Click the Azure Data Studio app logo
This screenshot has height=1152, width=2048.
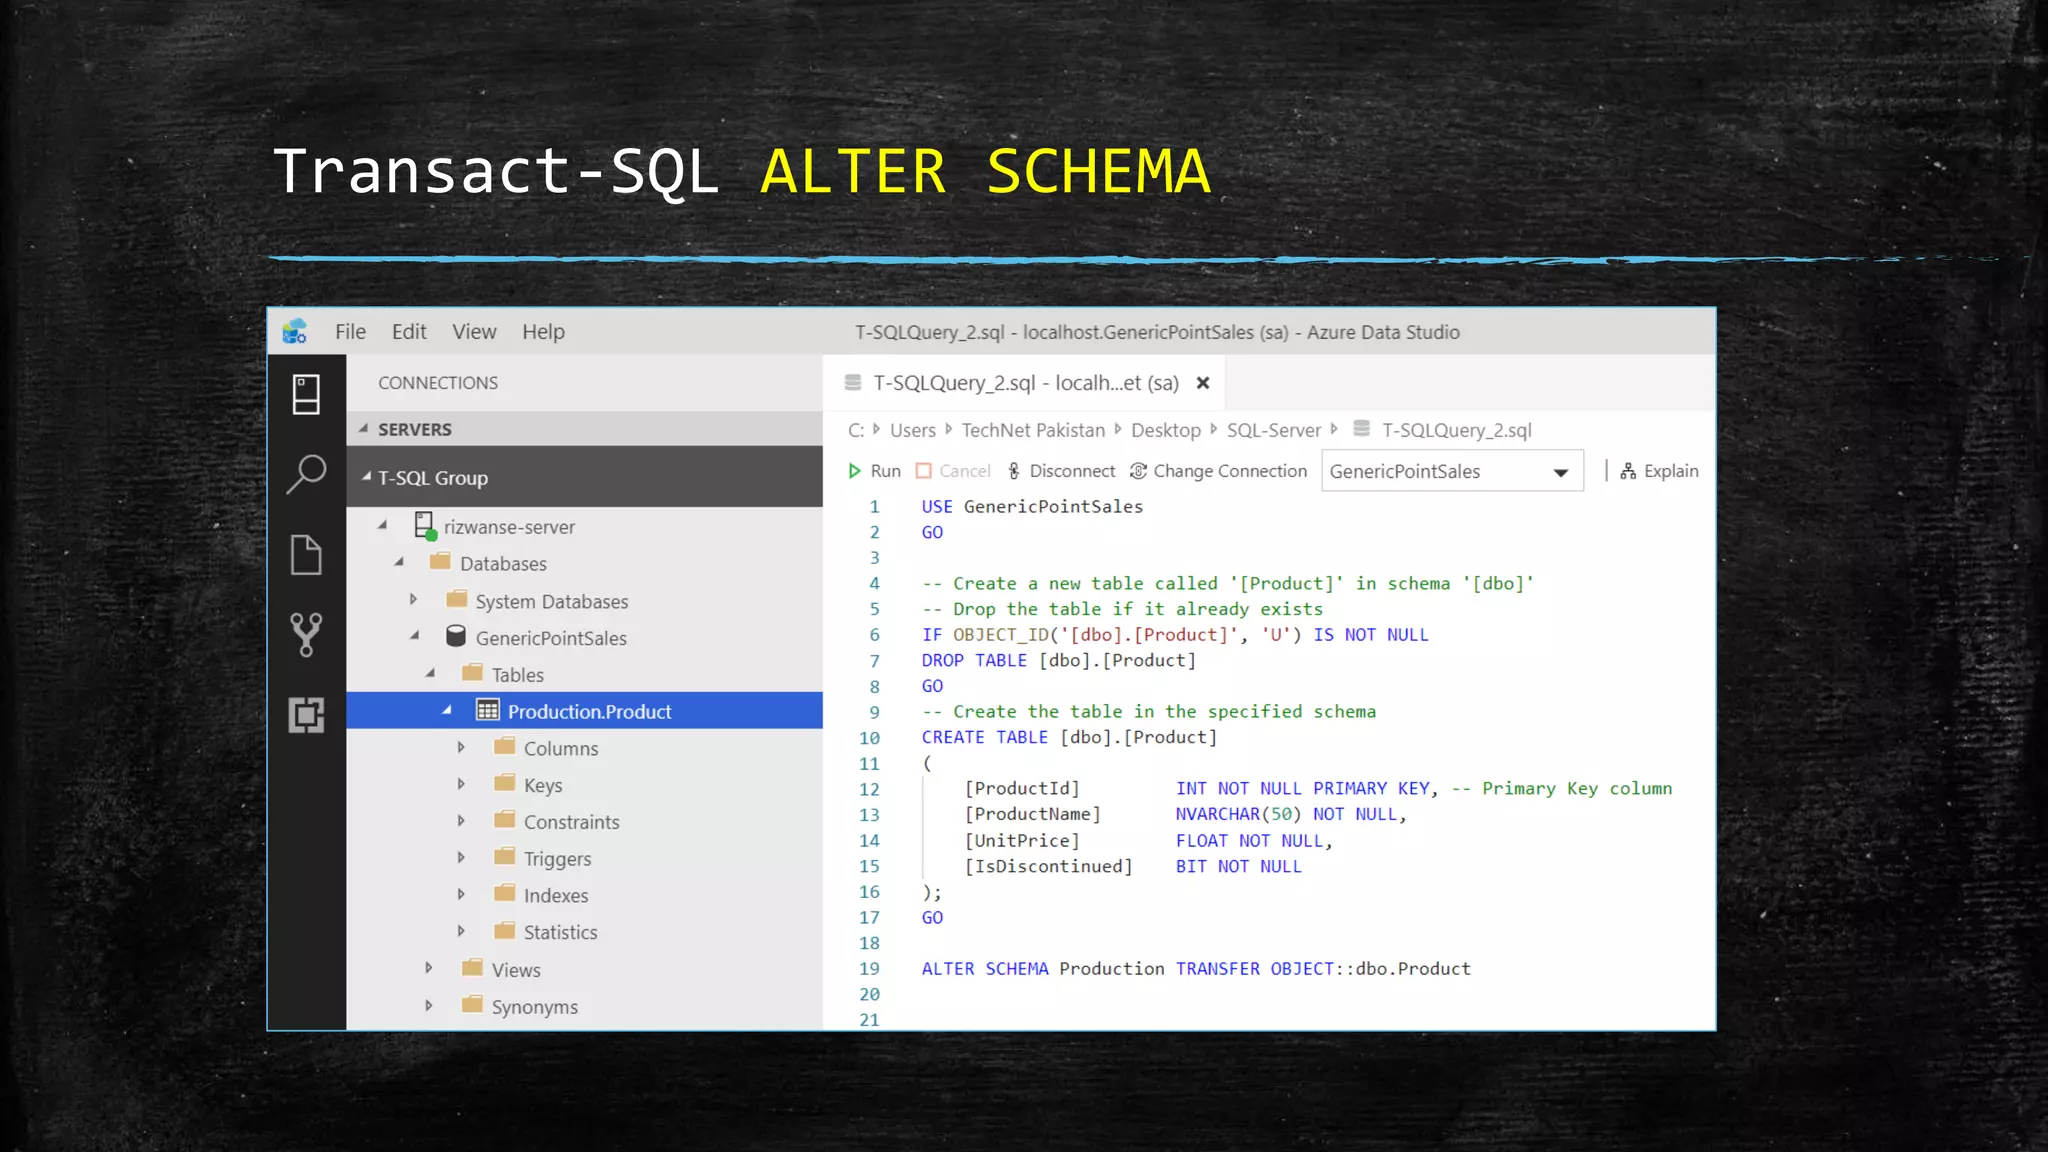tap(295, 332)
